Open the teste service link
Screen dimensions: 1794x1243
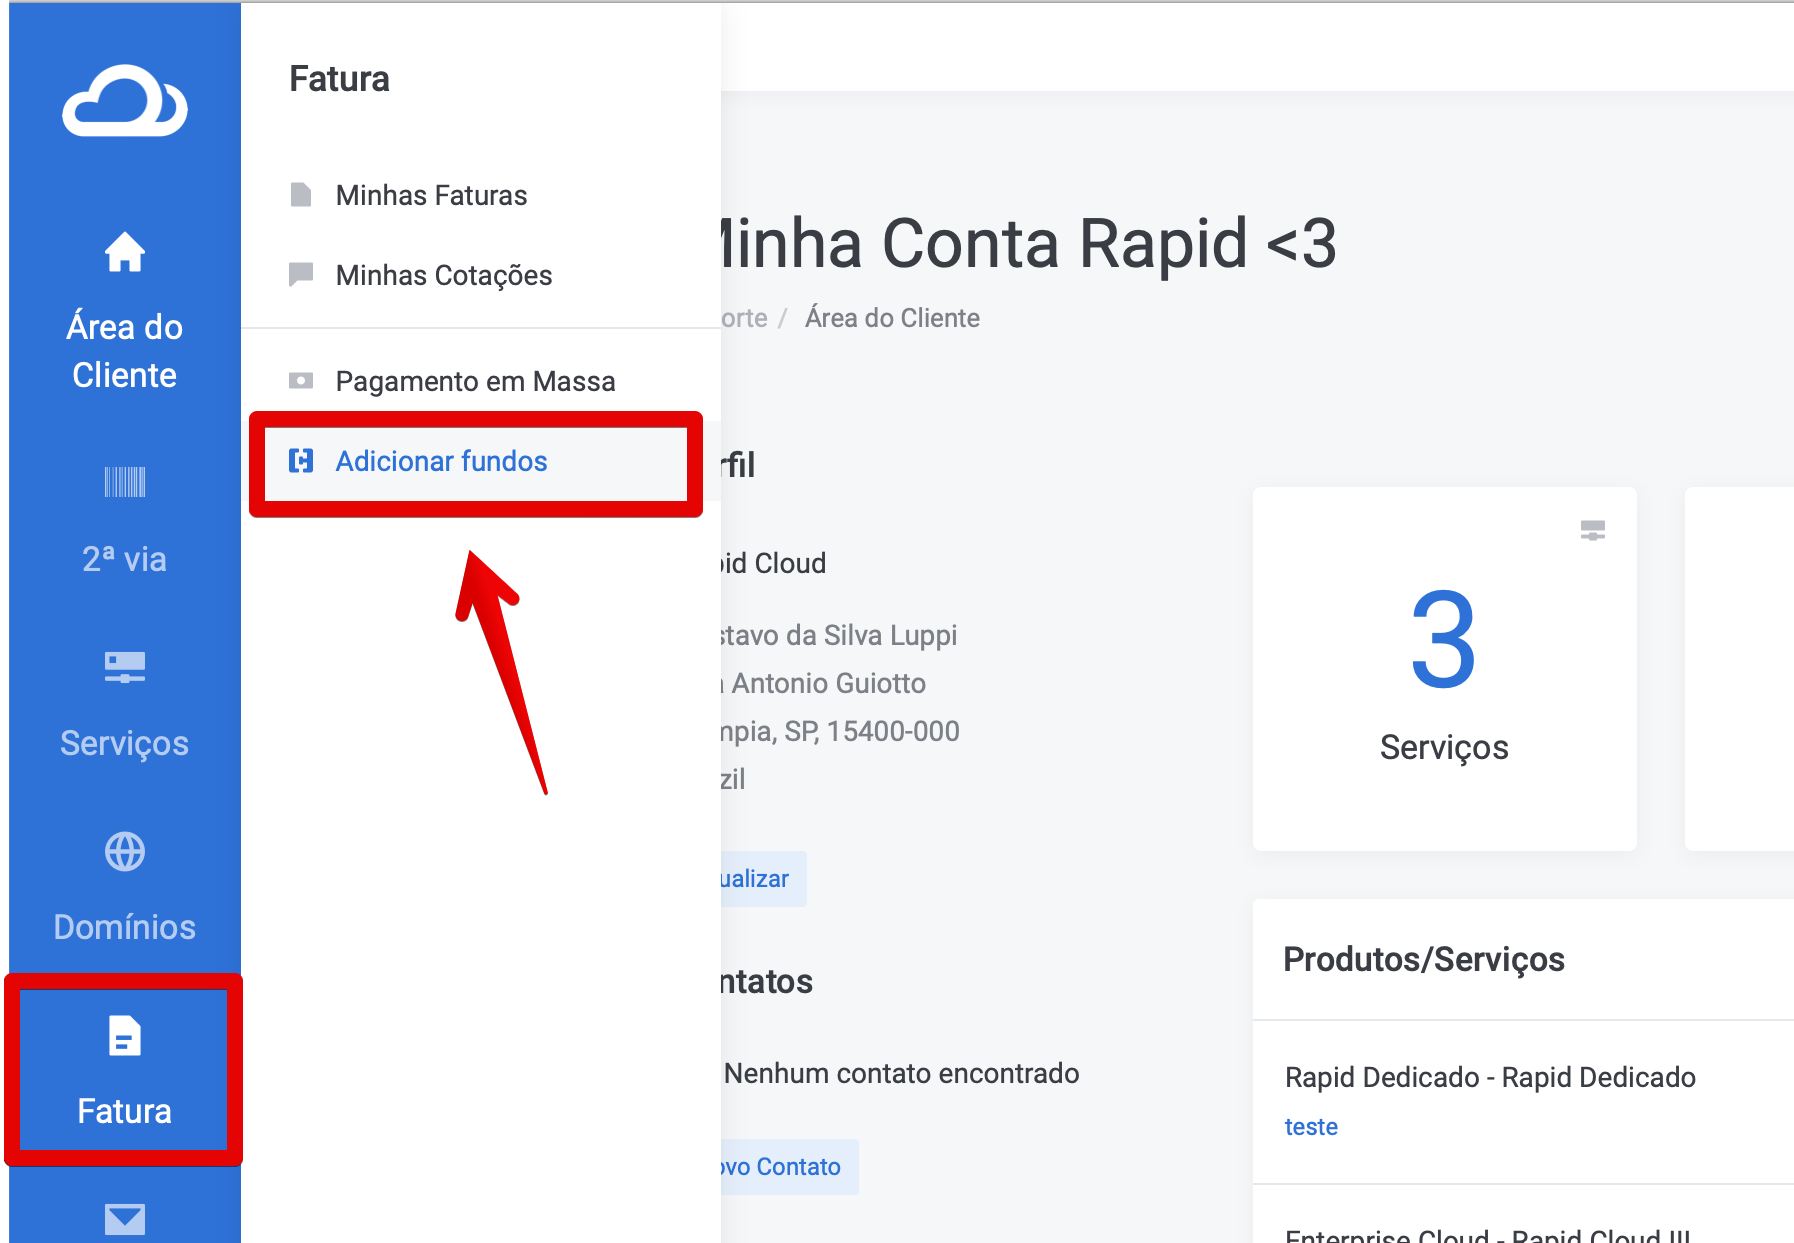[1311, 1127]
